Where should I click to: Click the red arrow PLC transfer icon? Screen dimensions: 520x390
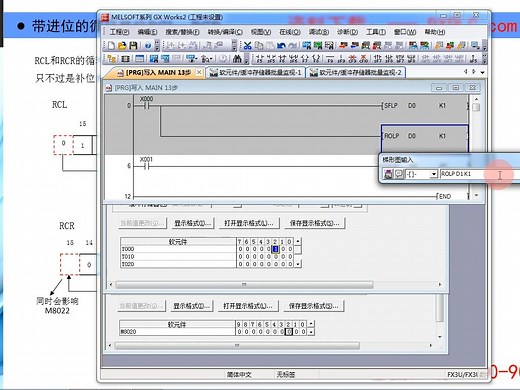pyautogui.click(x=343, y=45)
